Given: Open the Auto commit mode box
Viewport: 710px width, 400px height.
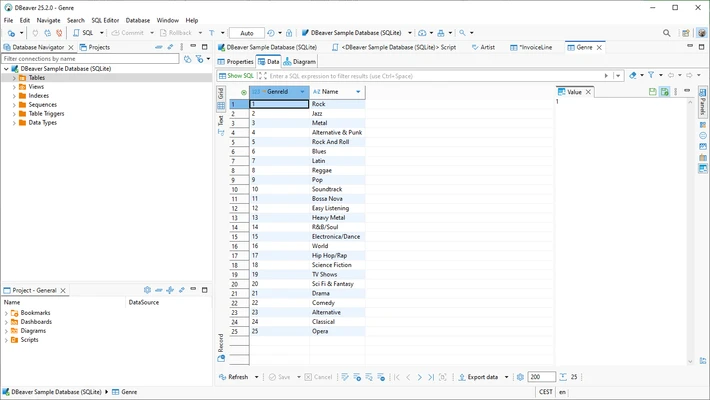Looking at the screenshot, I should coord(247,33).
